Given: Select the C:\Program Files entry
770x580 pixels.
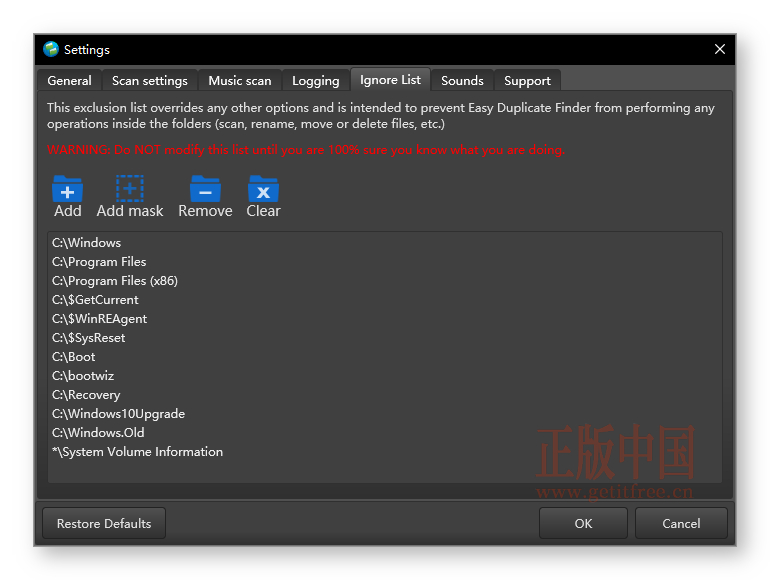Looking at the screenshot, I should click(385, 262).
